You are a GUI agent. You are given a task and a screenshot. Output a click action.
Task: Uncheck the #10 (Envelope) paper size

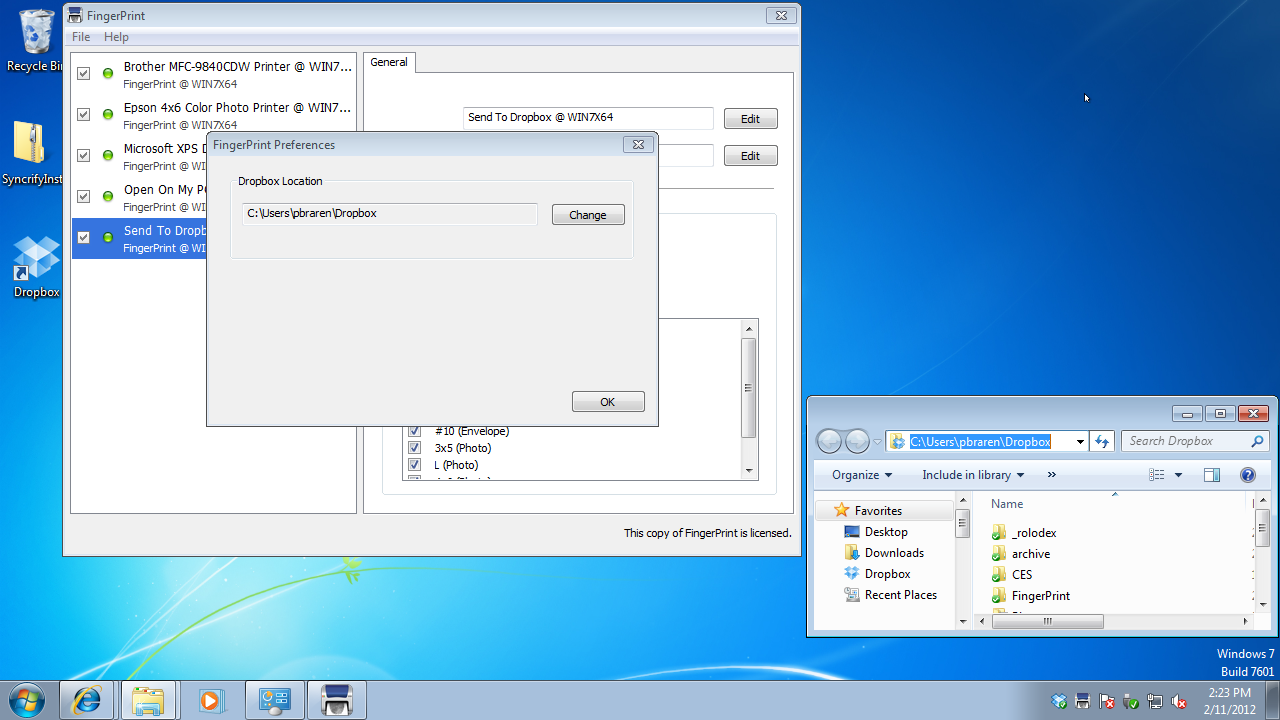414,431
